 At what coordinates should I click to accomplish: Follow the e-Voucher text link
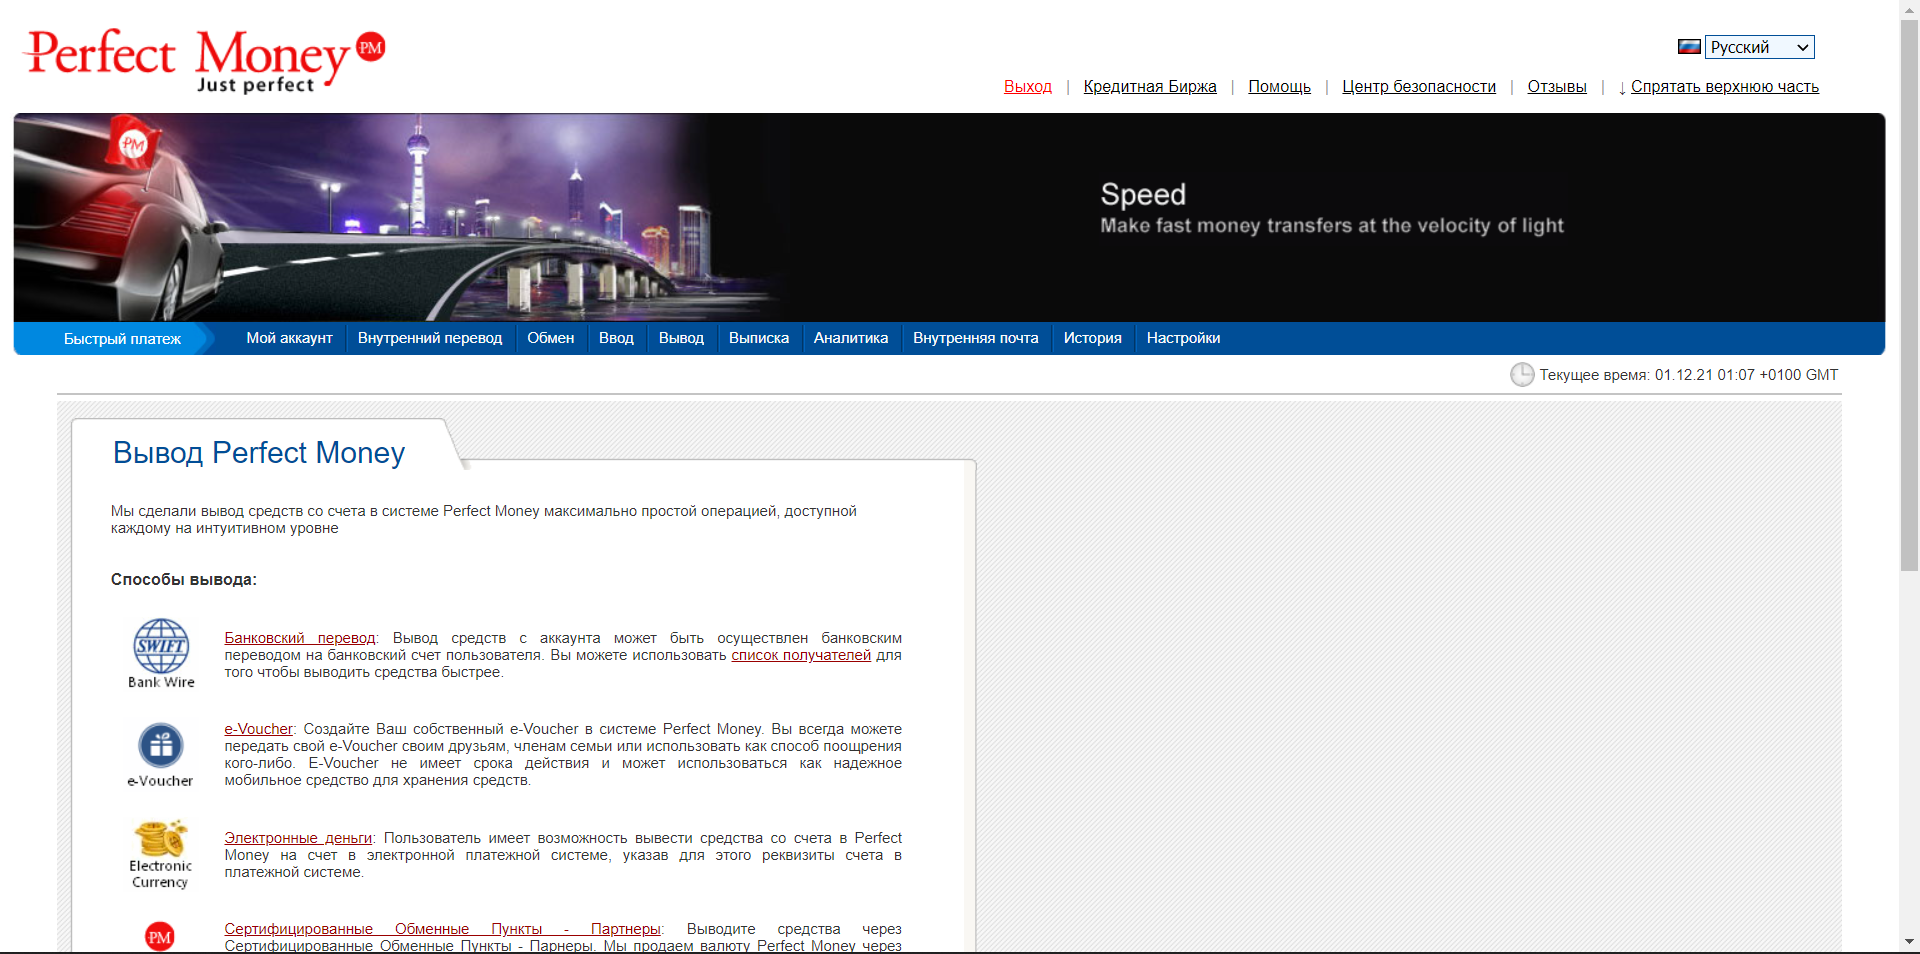tap(258, 729)
